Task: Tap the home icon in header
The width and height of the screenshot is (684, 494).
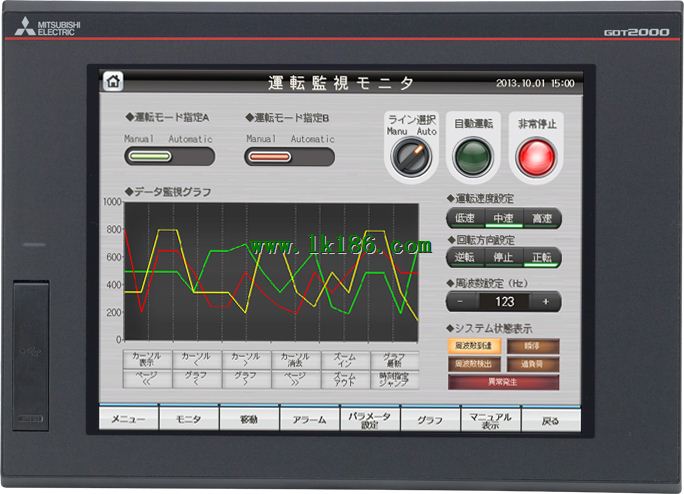Action: [x=116, y=82]
